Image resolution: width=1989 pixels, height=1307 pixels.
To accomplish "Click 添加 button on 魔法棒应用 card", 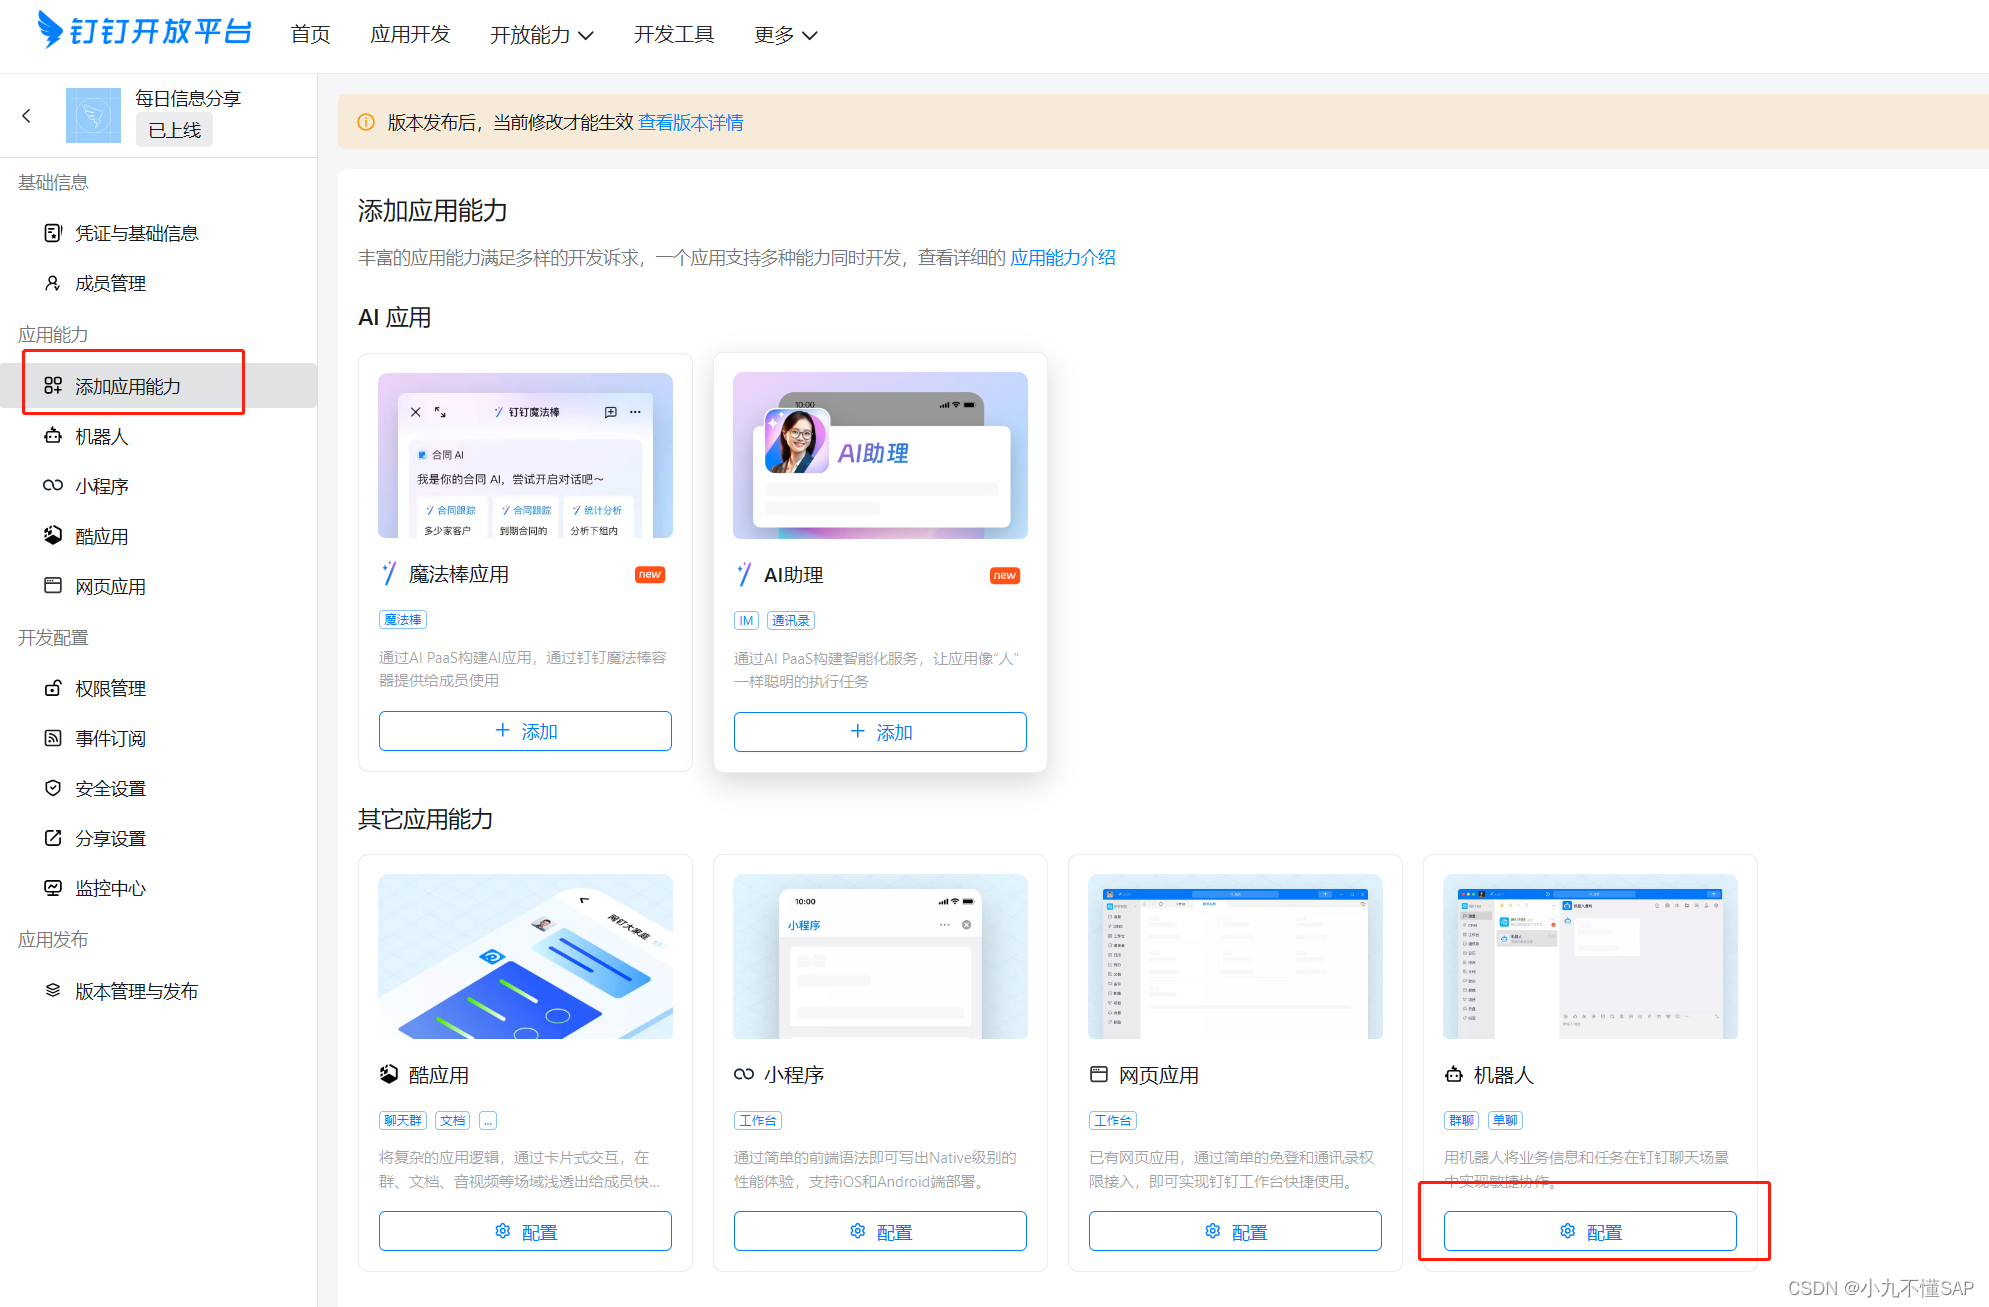I will click(525, 731).
